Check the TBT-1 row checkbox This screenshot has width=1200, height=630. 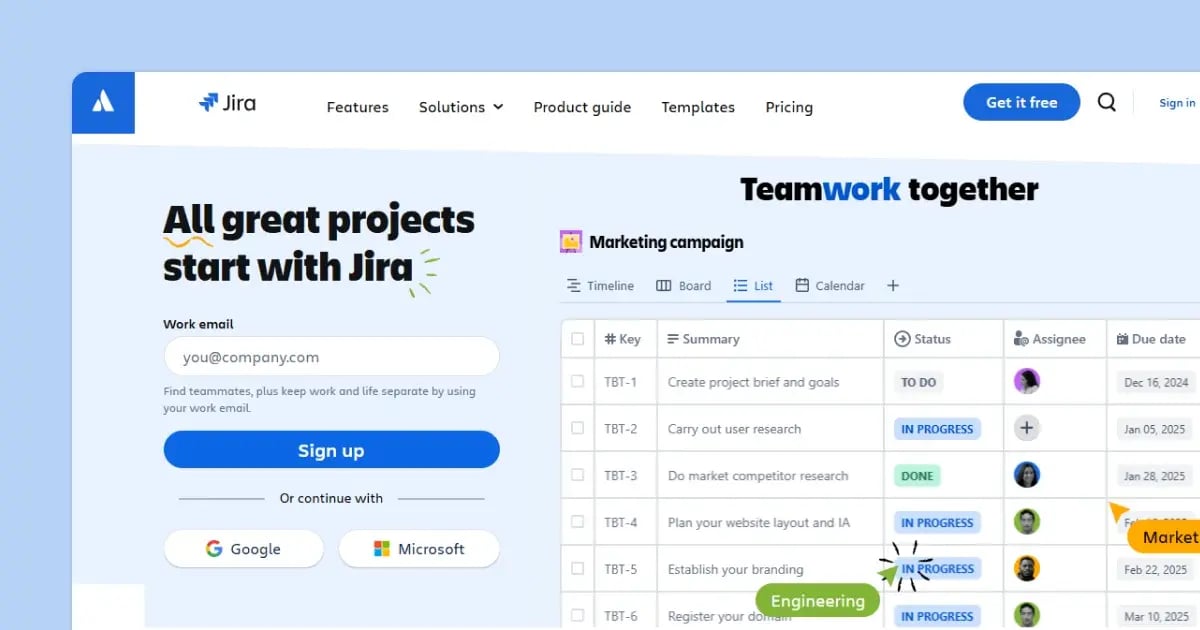point(577,382)
